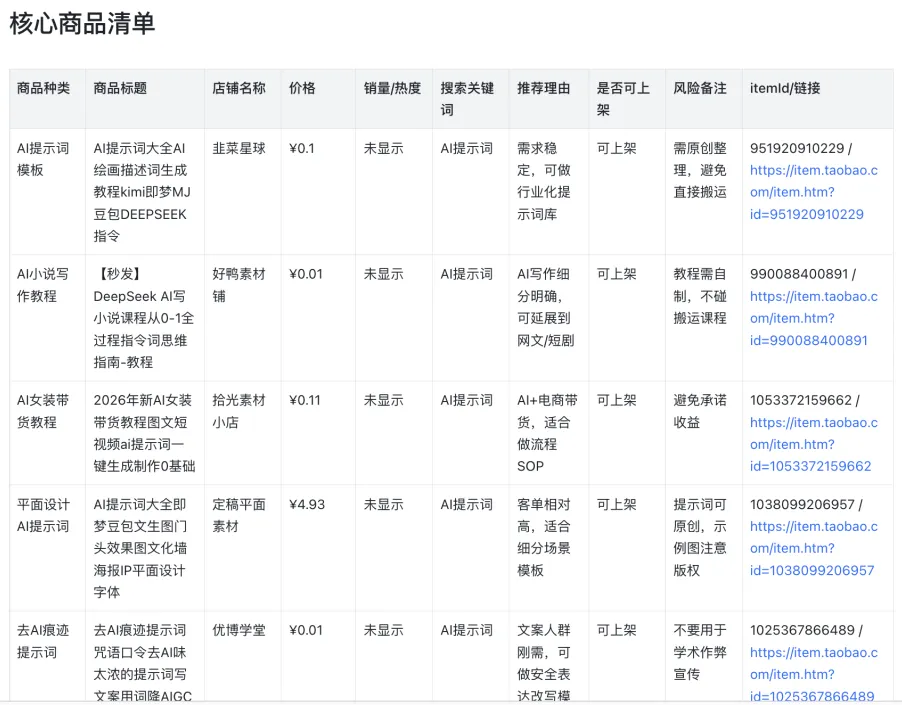Click the shop name 定稿平面素材
902x705 pixels.
(x=239, y=515)
